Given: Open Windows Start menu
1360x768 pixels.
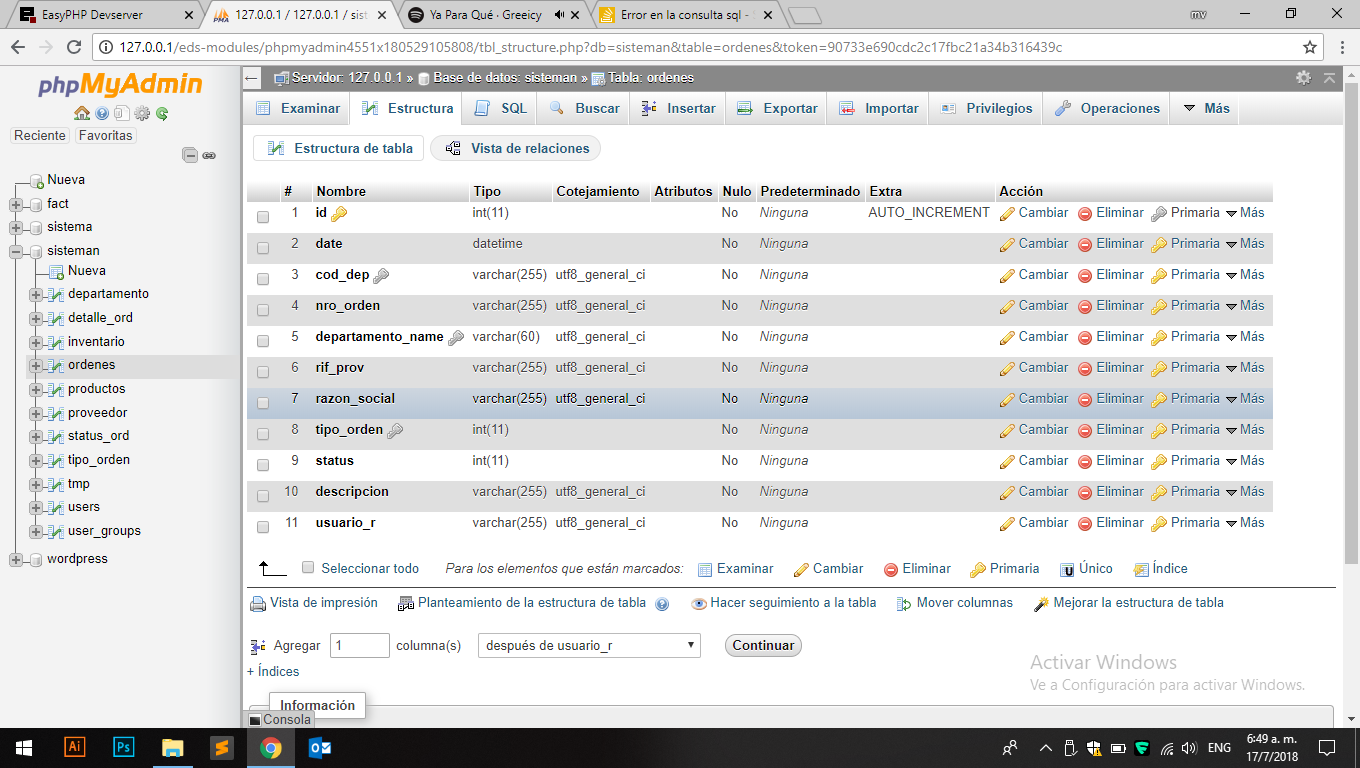Looking at the screenshot, I should [24, 747].
